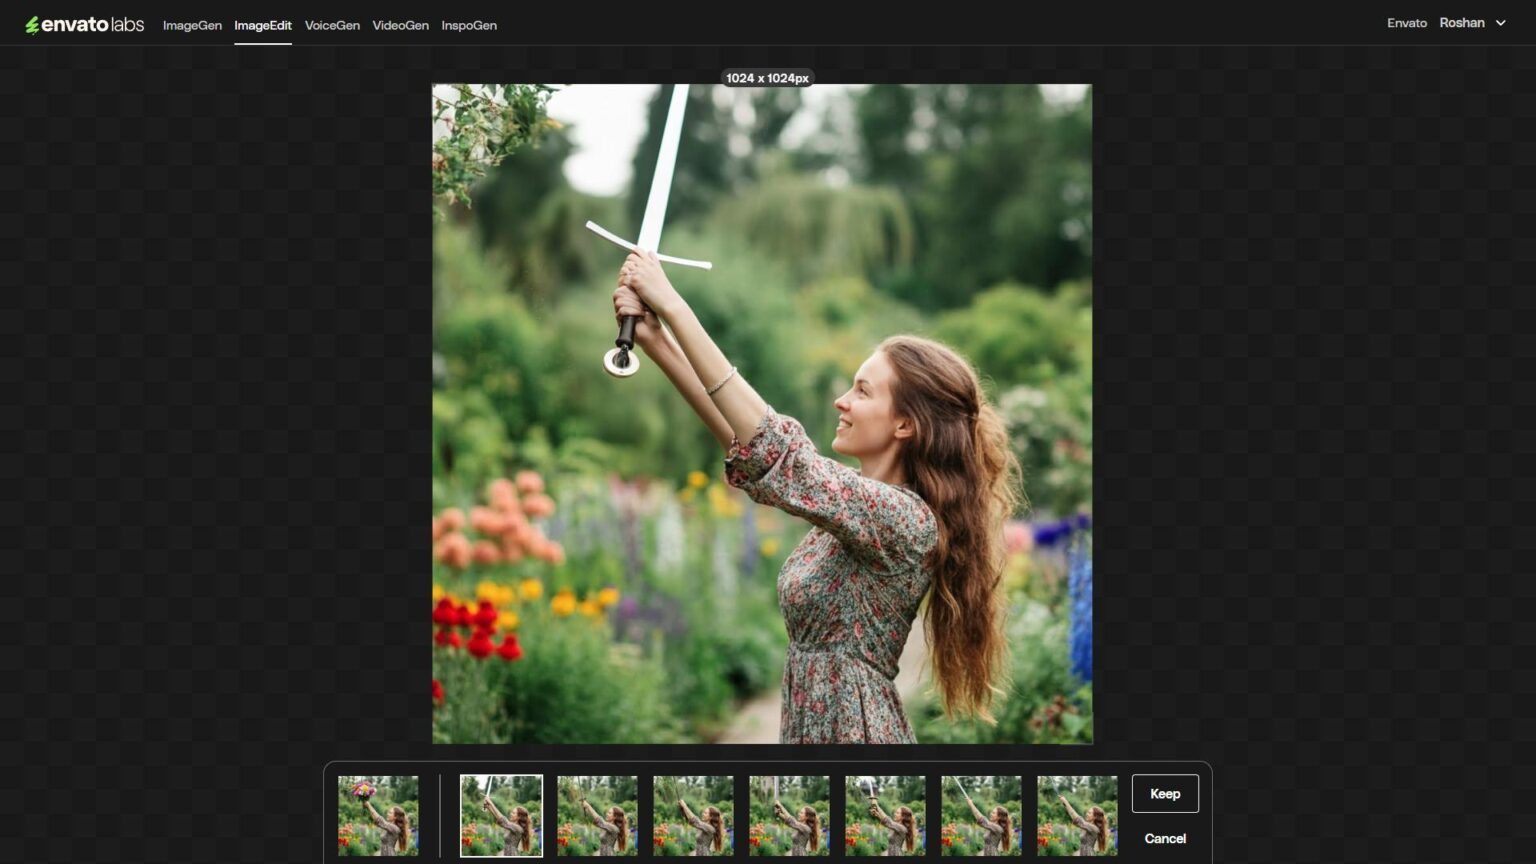Open the VideoGen section
This screenshot has height=864, width=1536.
click(400, 25)
